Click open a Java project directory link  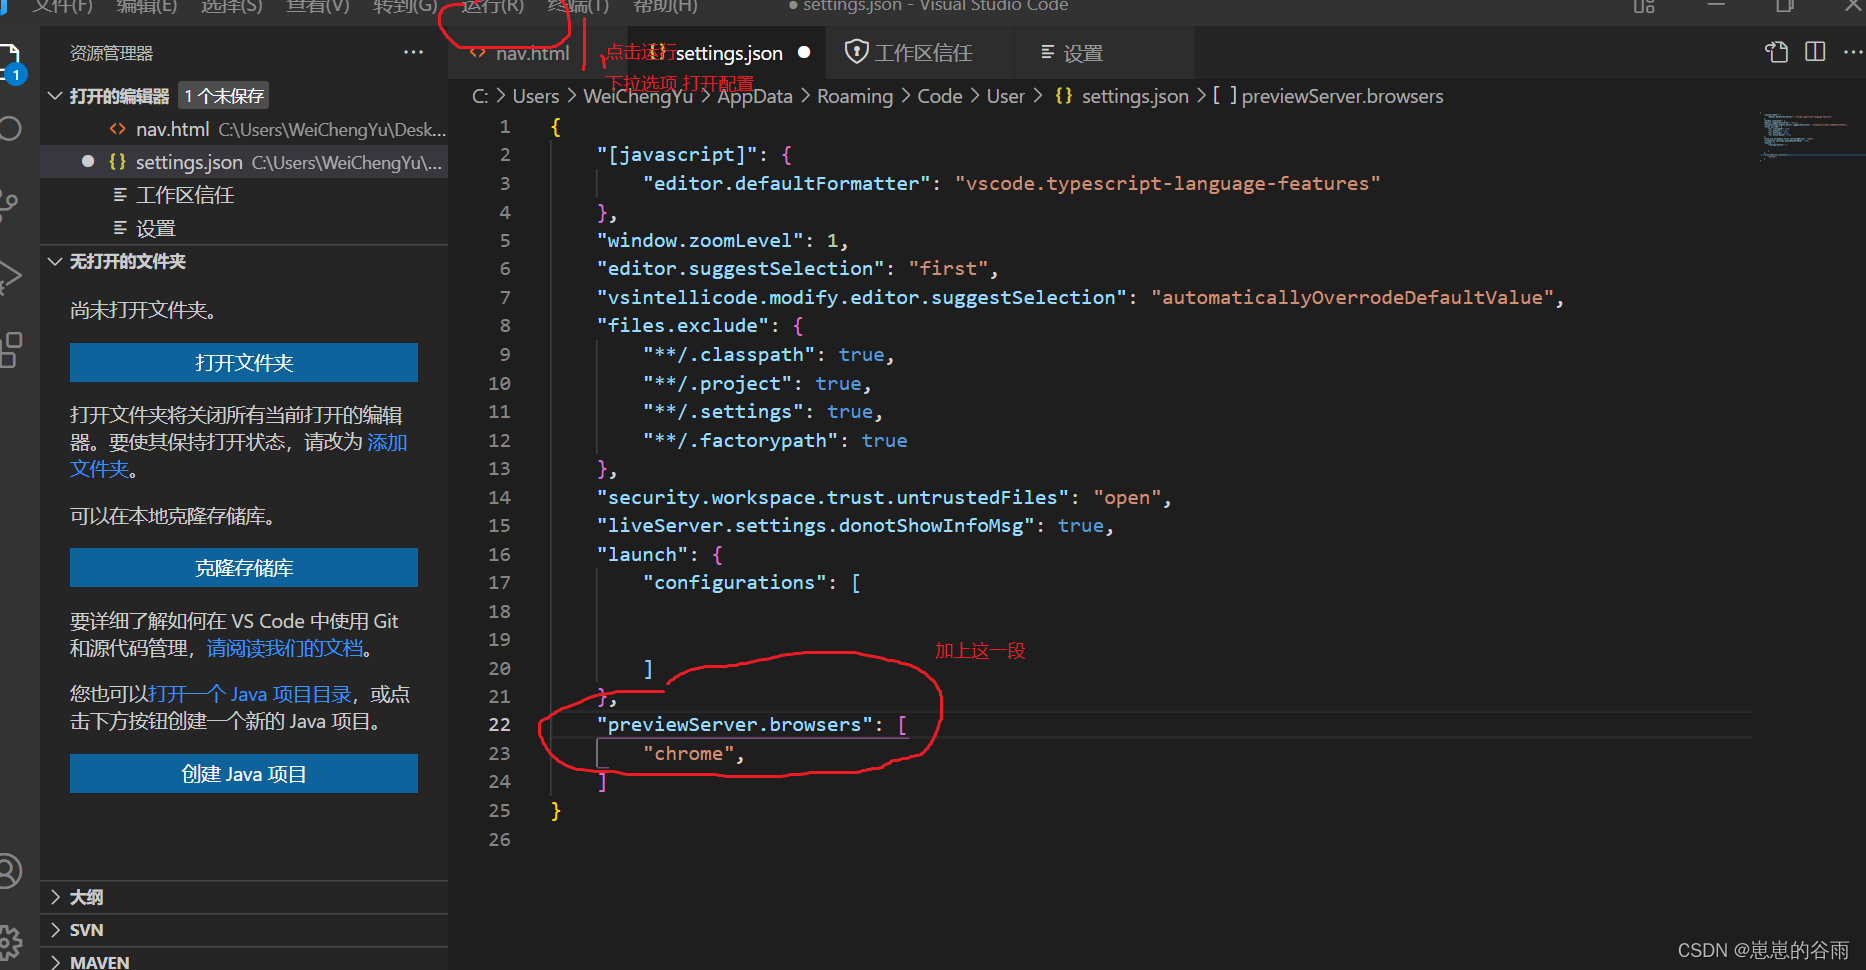(250, 694)
